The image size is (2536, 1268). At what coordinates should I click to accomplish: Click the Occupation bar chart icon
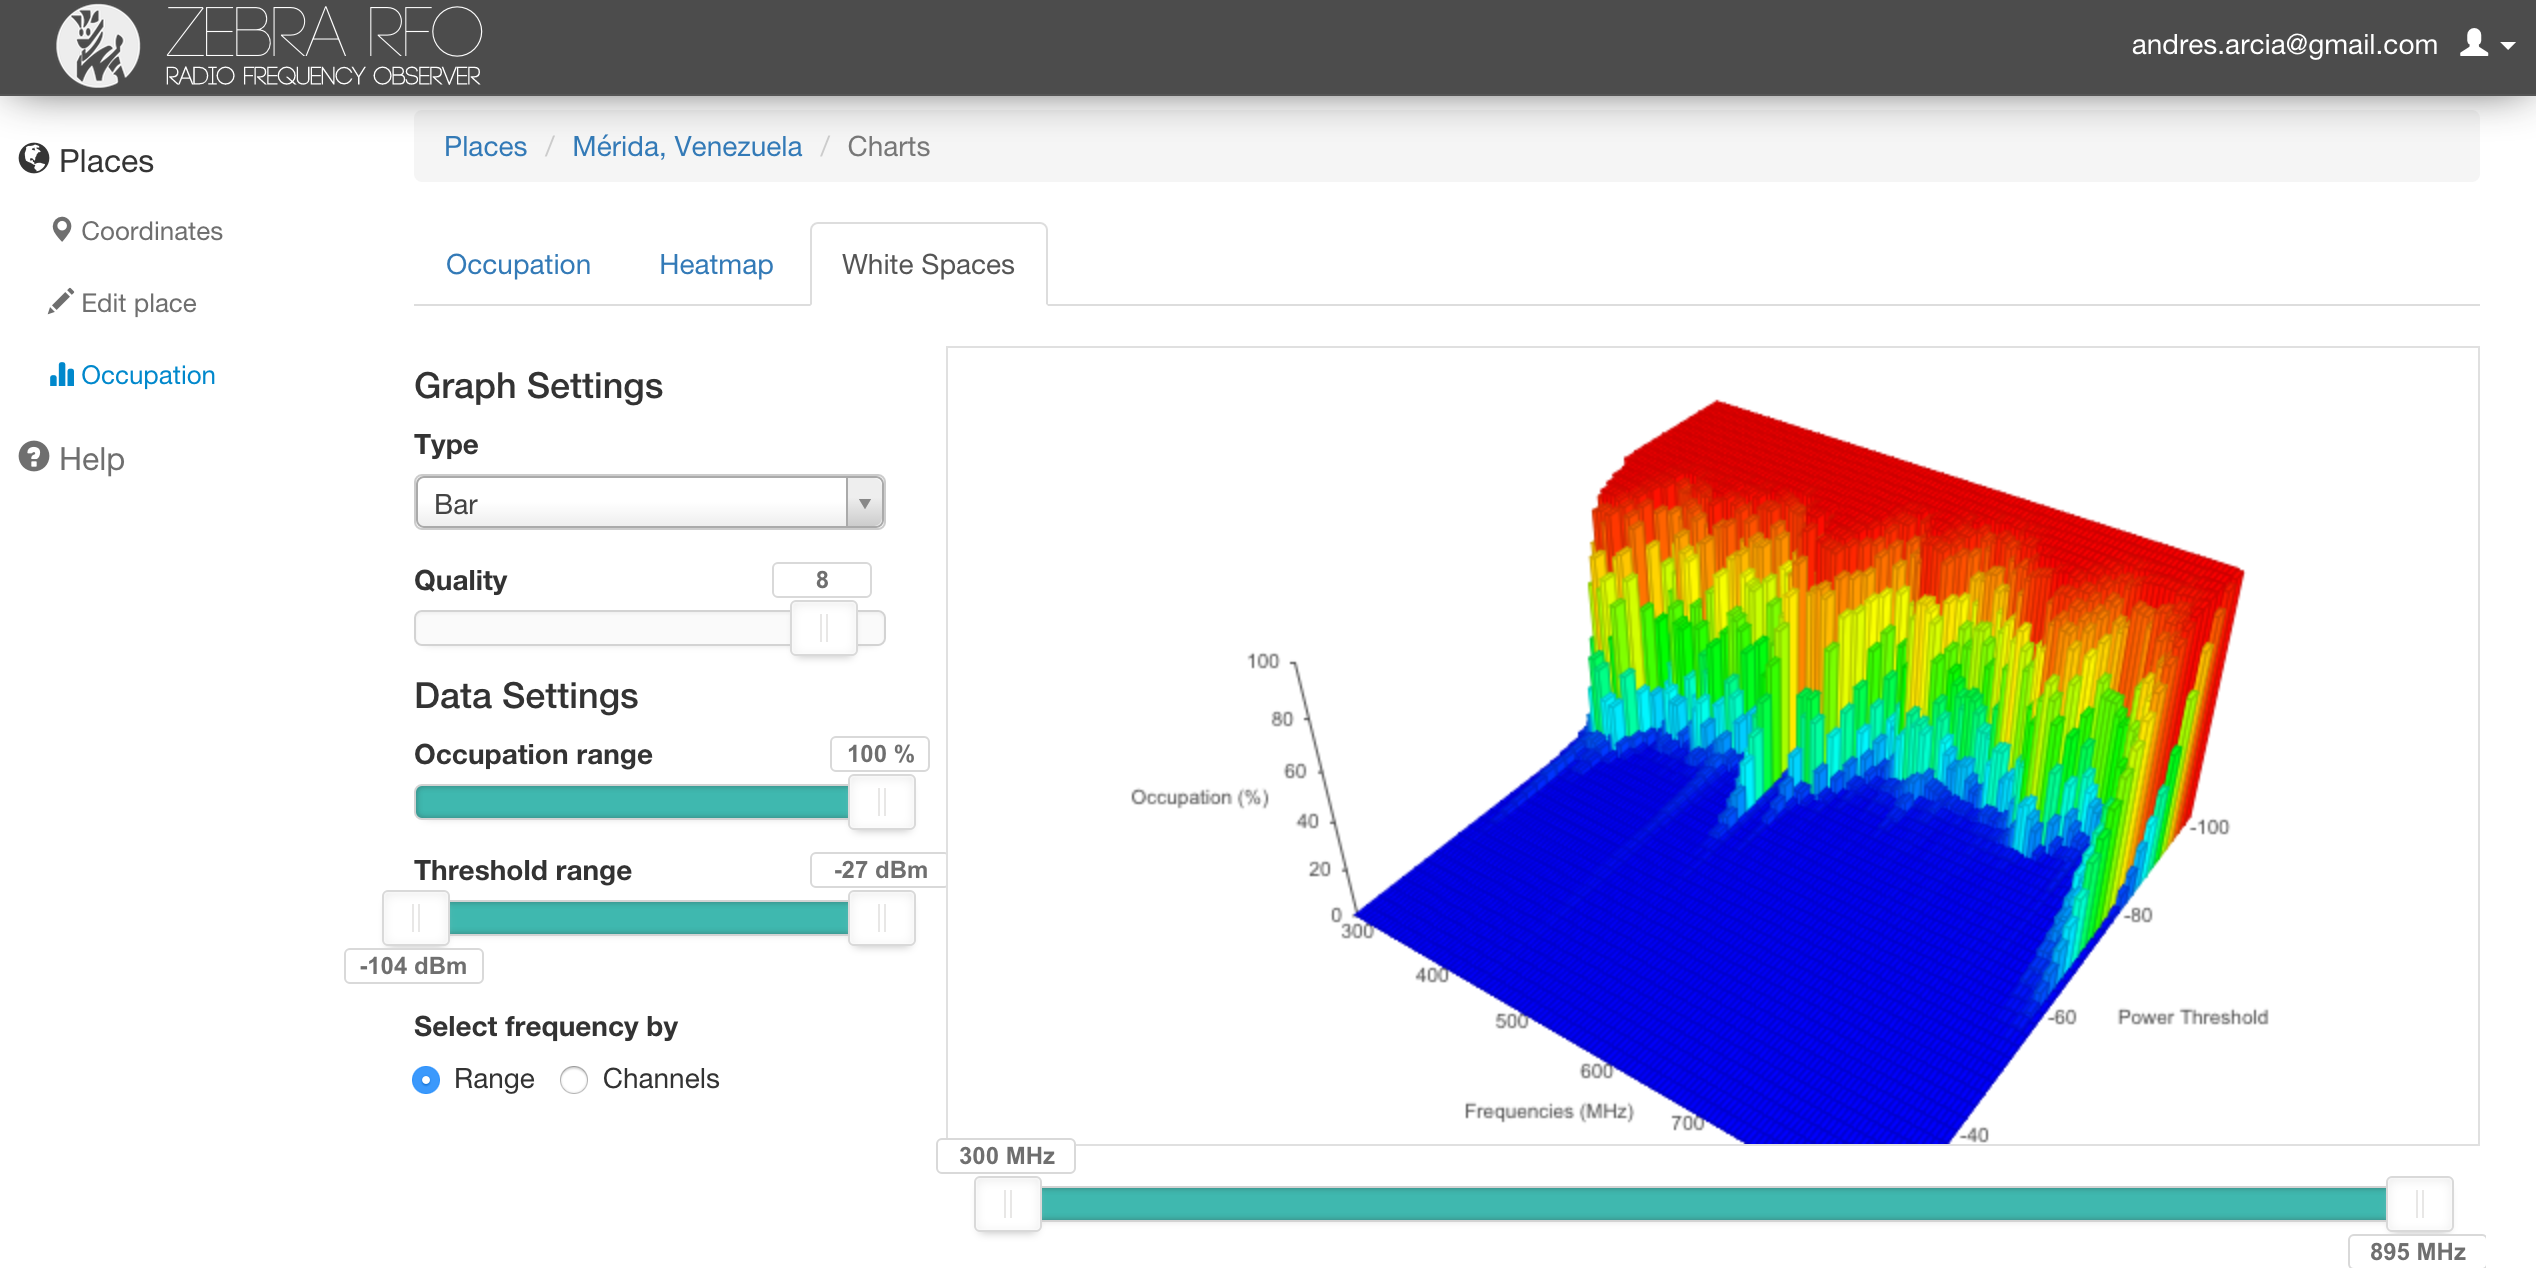coord(61,375)
